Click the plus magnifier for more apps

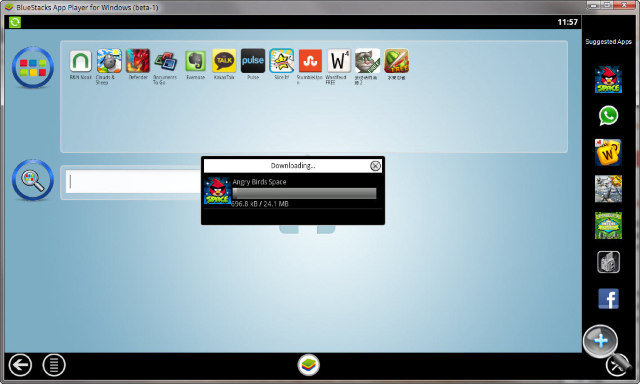600,341
